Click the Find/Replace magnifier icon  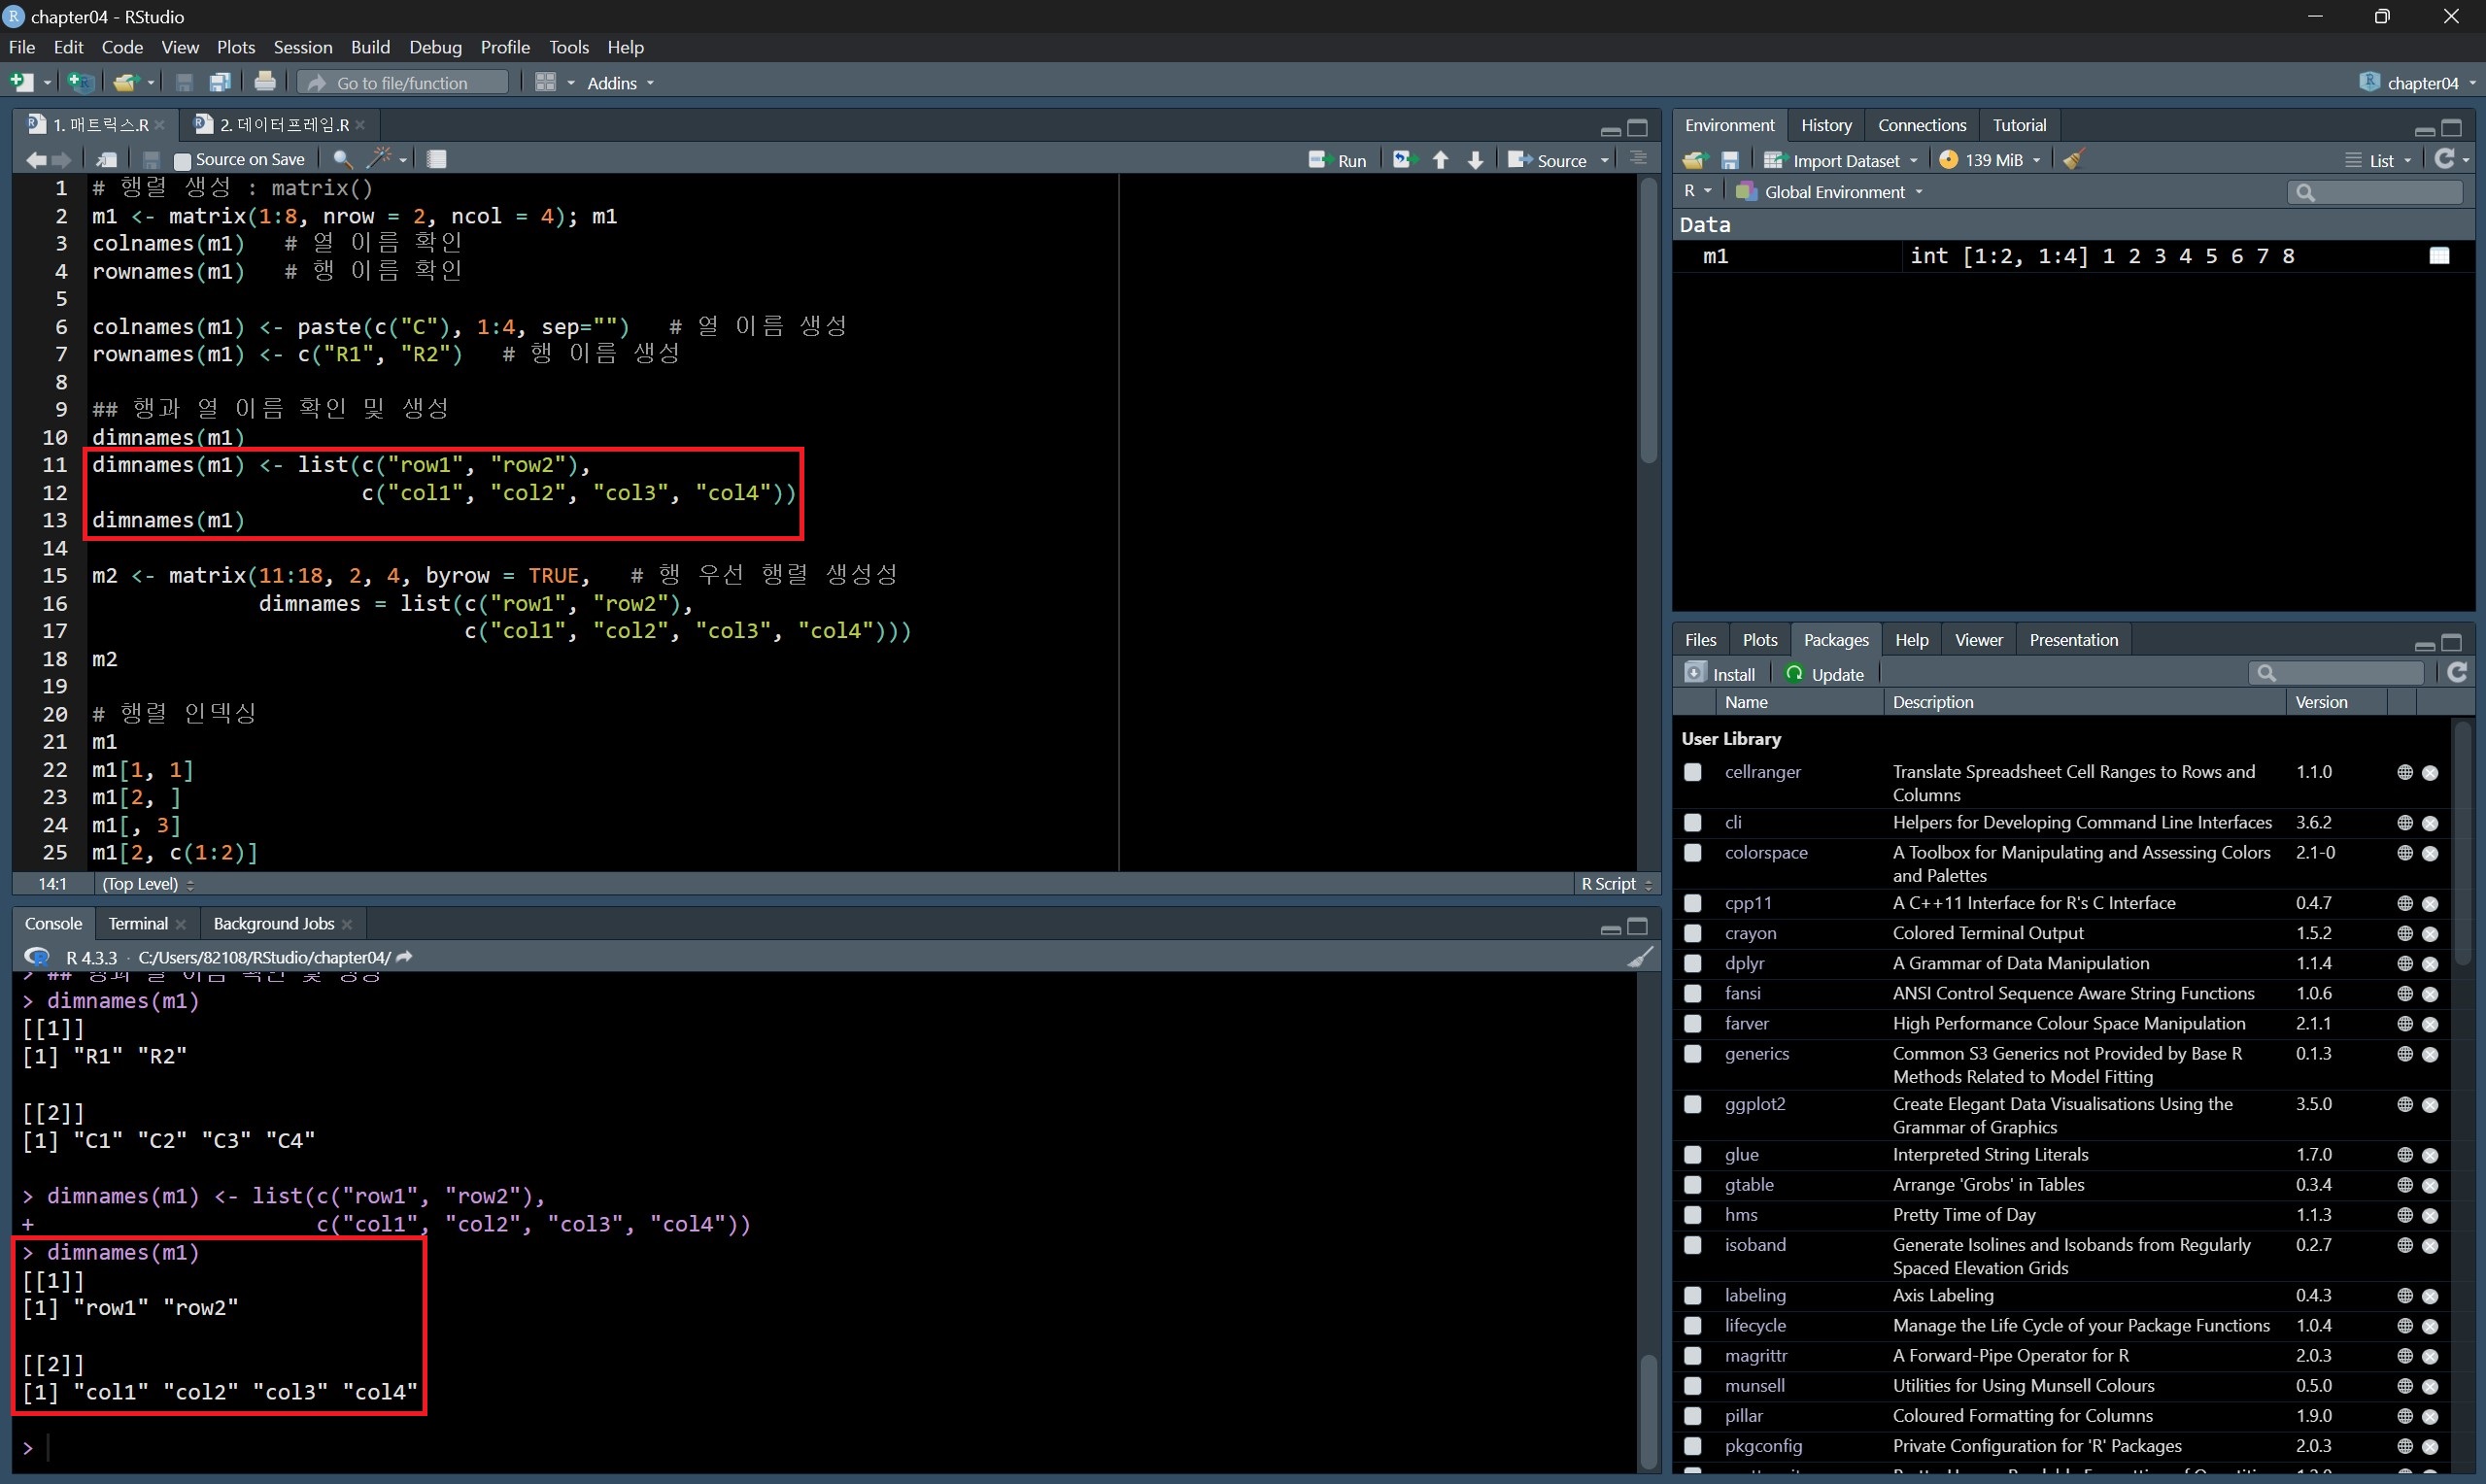click(342, 159)
